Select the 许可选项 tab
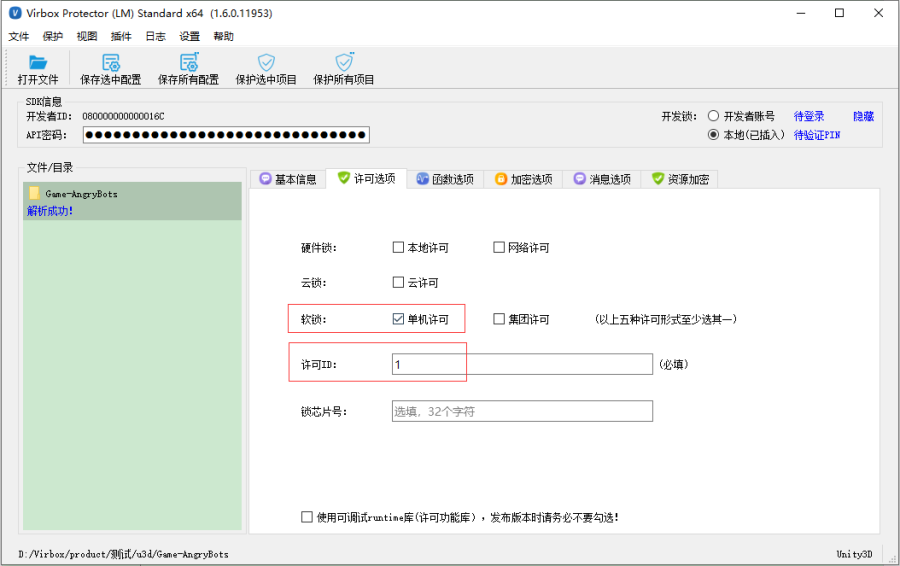This screenshot has width=900, height=566. click(x=367, y=179)
